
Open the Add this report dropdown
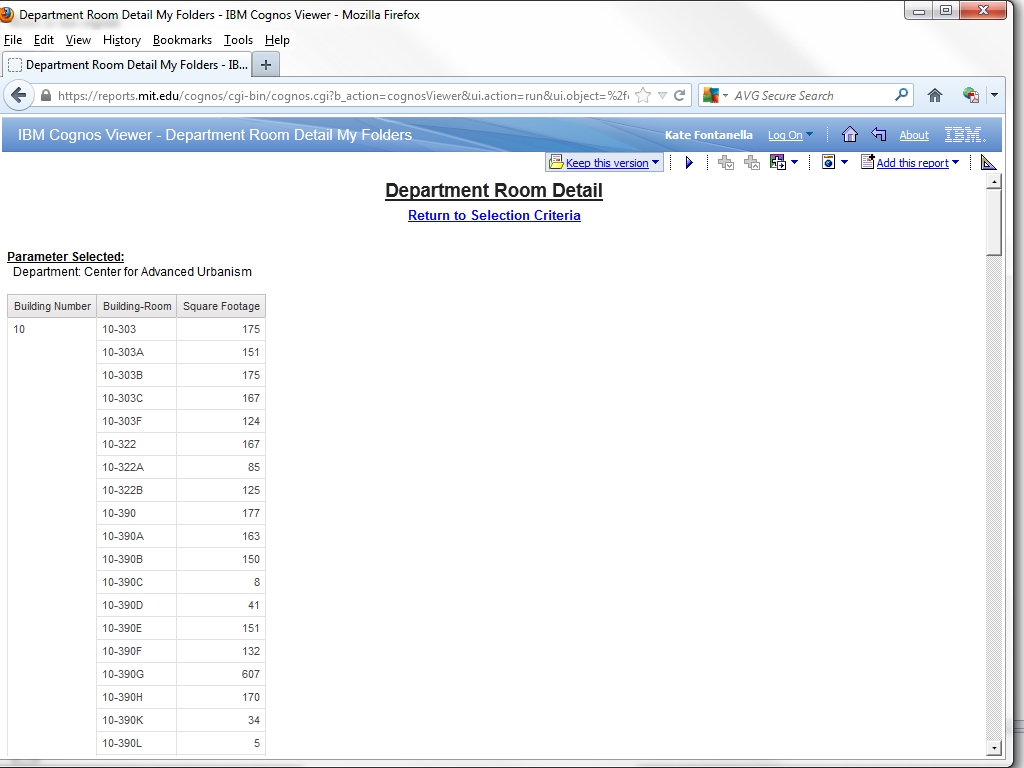point(955,163)
